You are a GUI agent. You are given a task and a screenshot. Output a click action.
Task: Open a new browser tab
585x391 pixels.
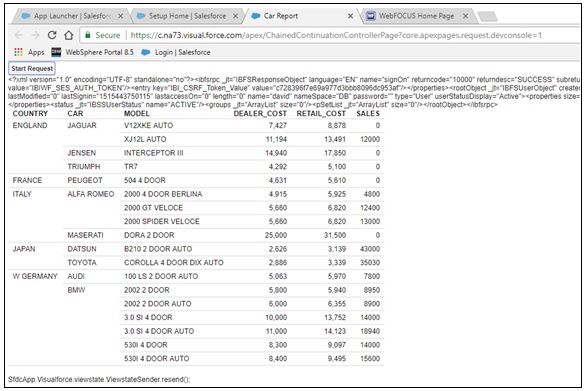click(487, 16)
